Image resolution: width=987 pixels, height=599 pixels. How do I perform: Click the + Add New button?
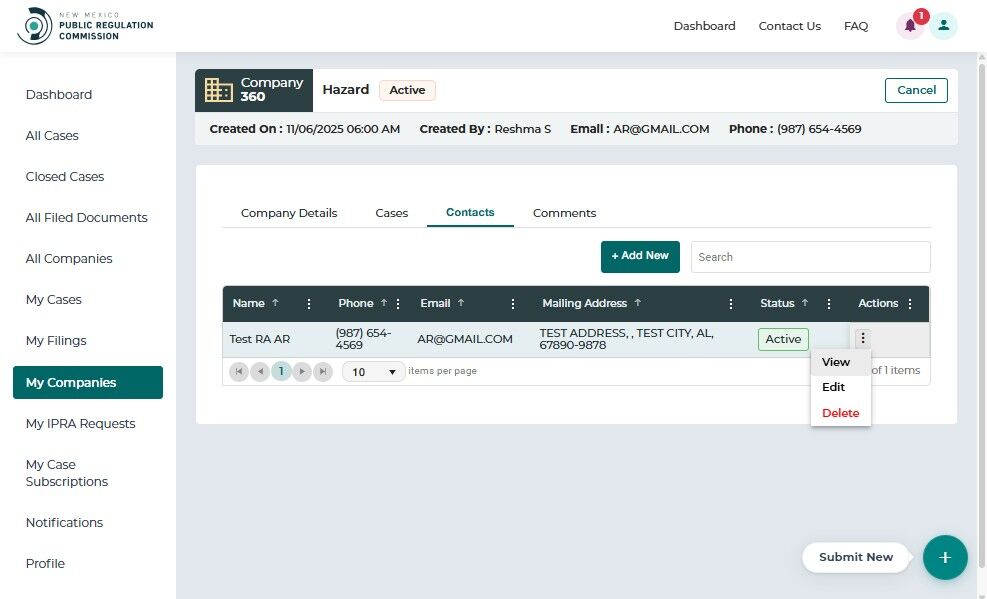click(640, 256)
